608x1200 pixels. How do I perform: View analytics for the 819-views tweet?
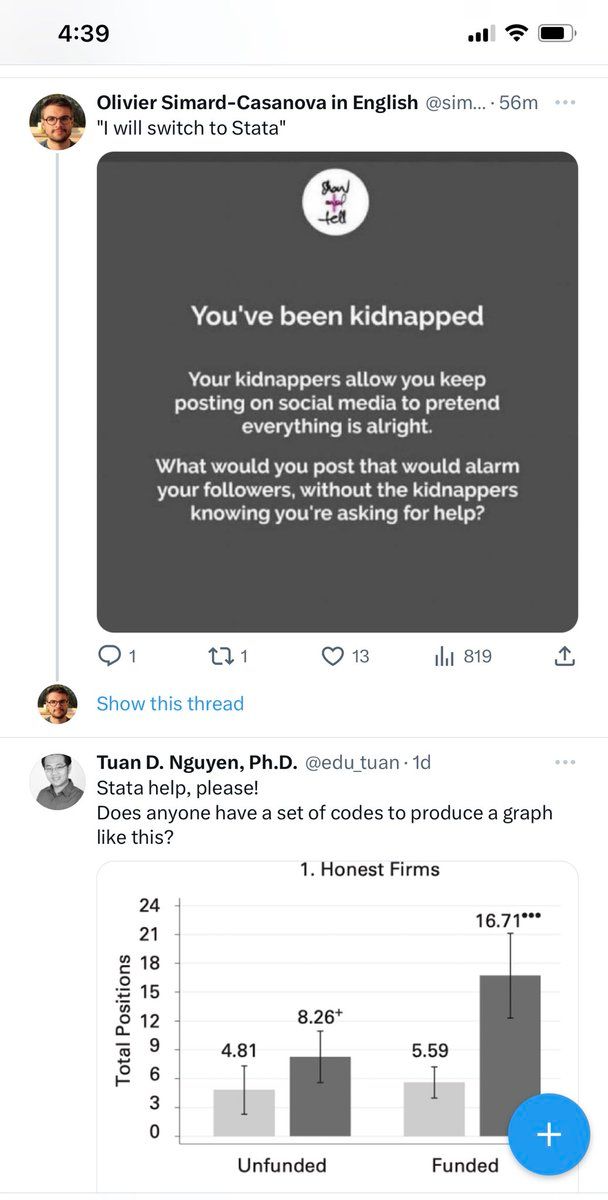445,657
